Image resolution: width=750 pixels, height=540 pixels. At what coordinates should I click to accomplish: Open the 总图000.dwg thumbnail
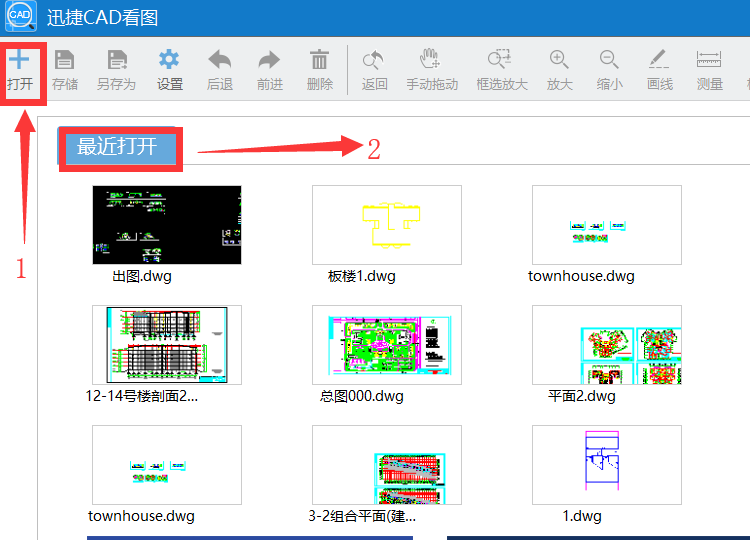click(387, 345)
